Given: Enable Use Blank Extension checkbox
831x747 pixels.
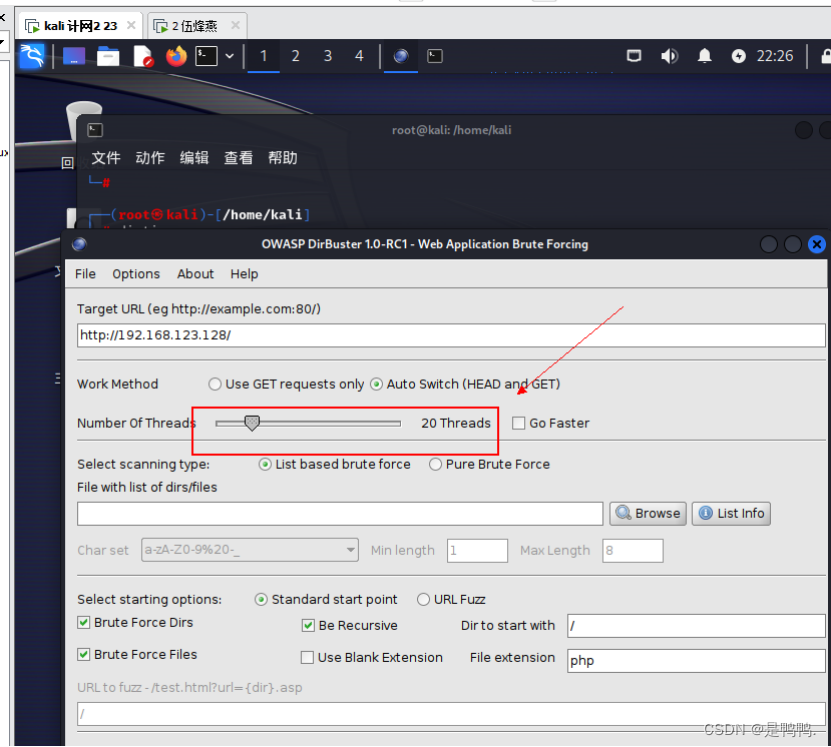Looking at the screenshot, I should pos(307,658).
